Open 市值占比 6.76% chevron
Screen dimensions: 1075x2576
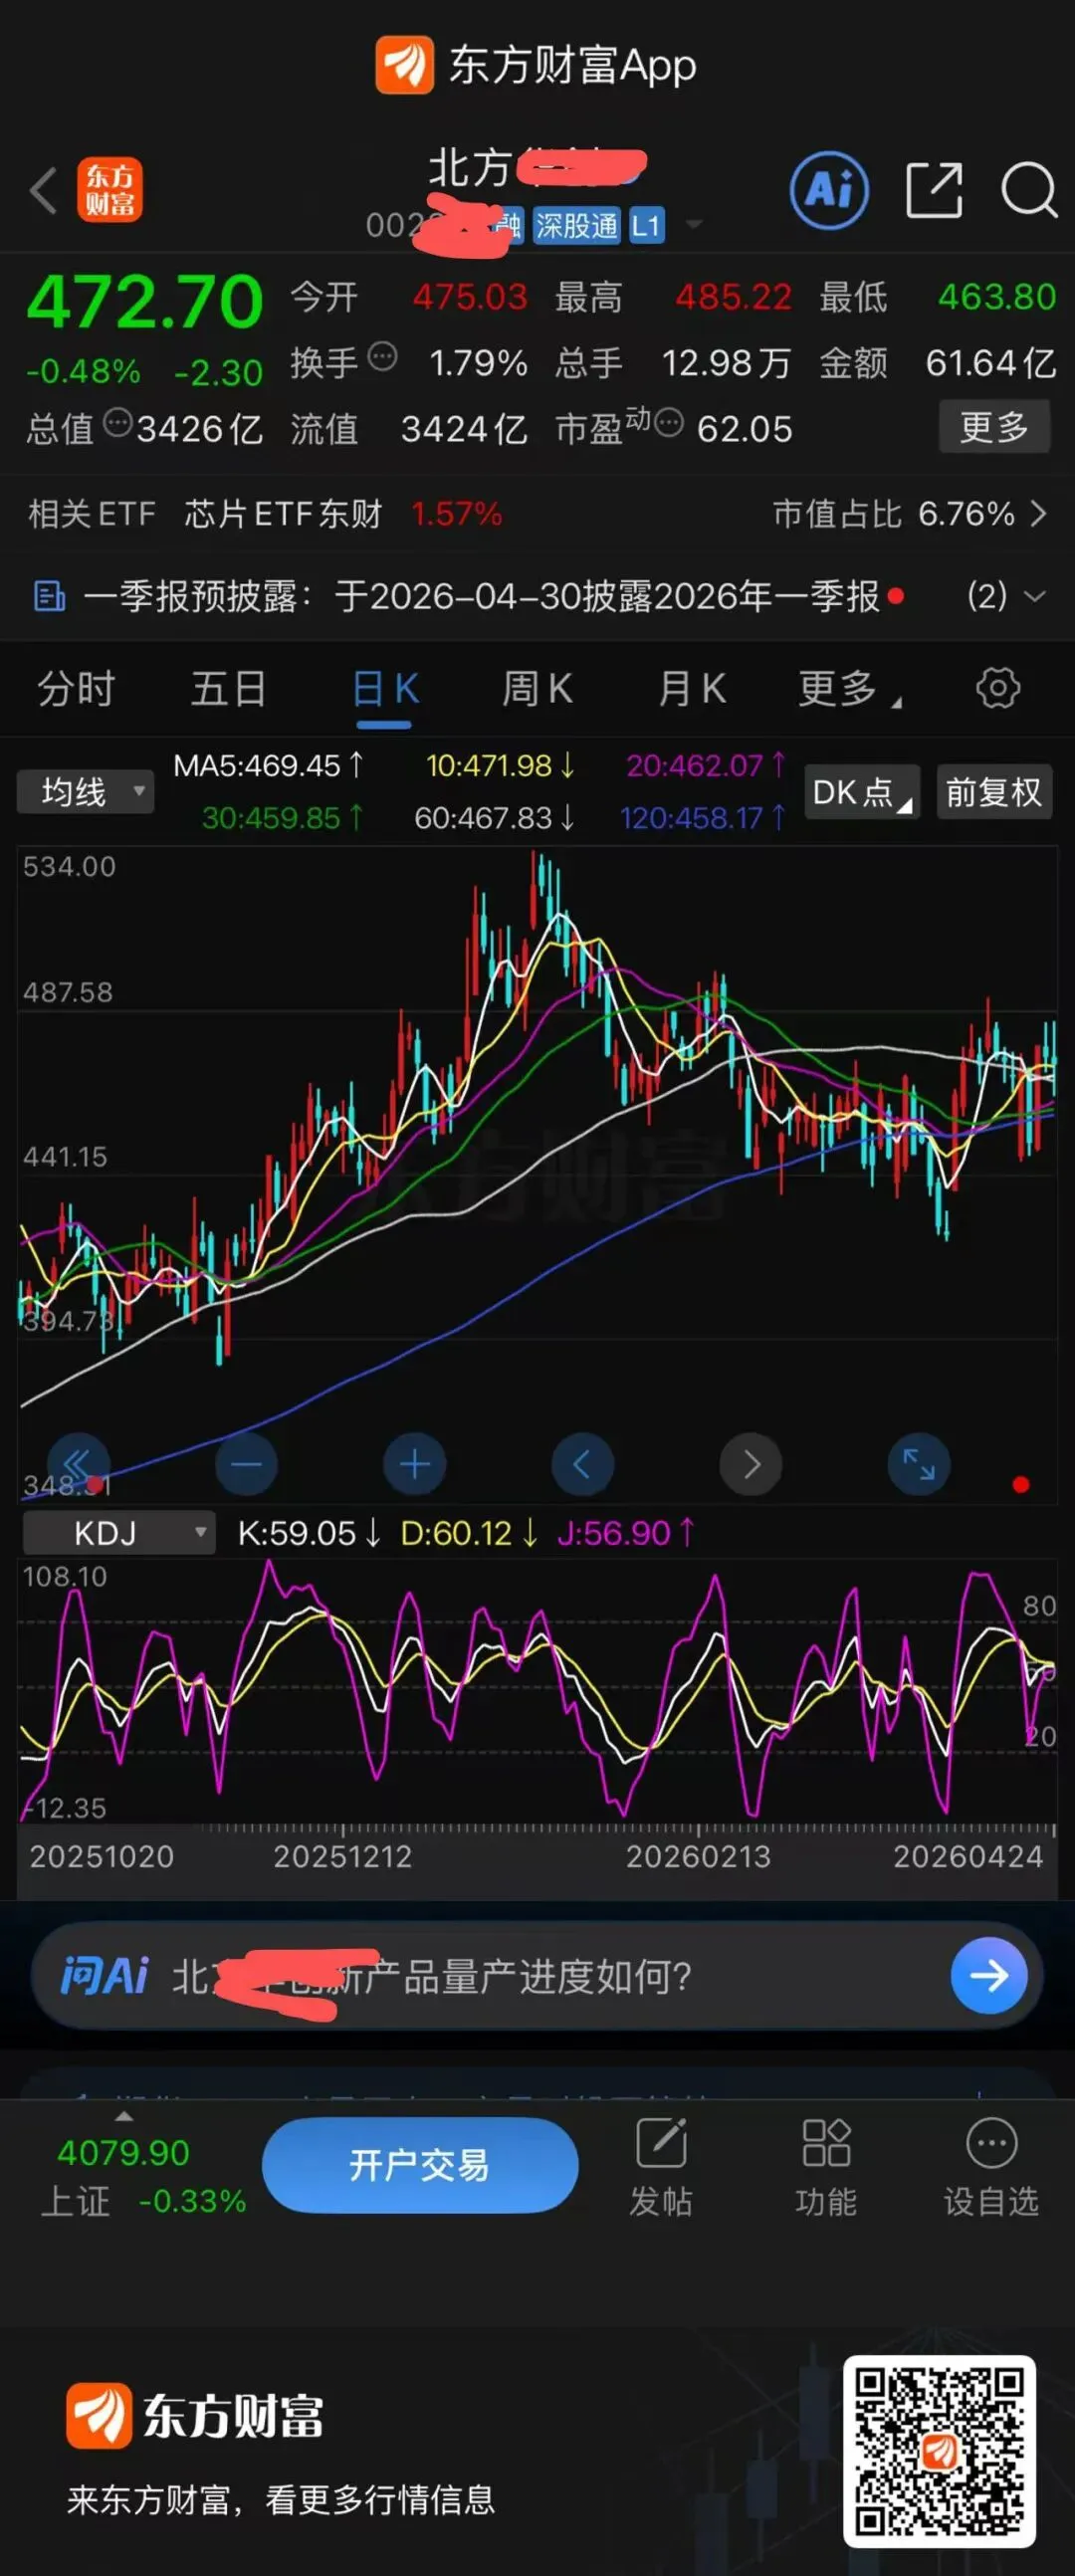tap(1038, 514)
